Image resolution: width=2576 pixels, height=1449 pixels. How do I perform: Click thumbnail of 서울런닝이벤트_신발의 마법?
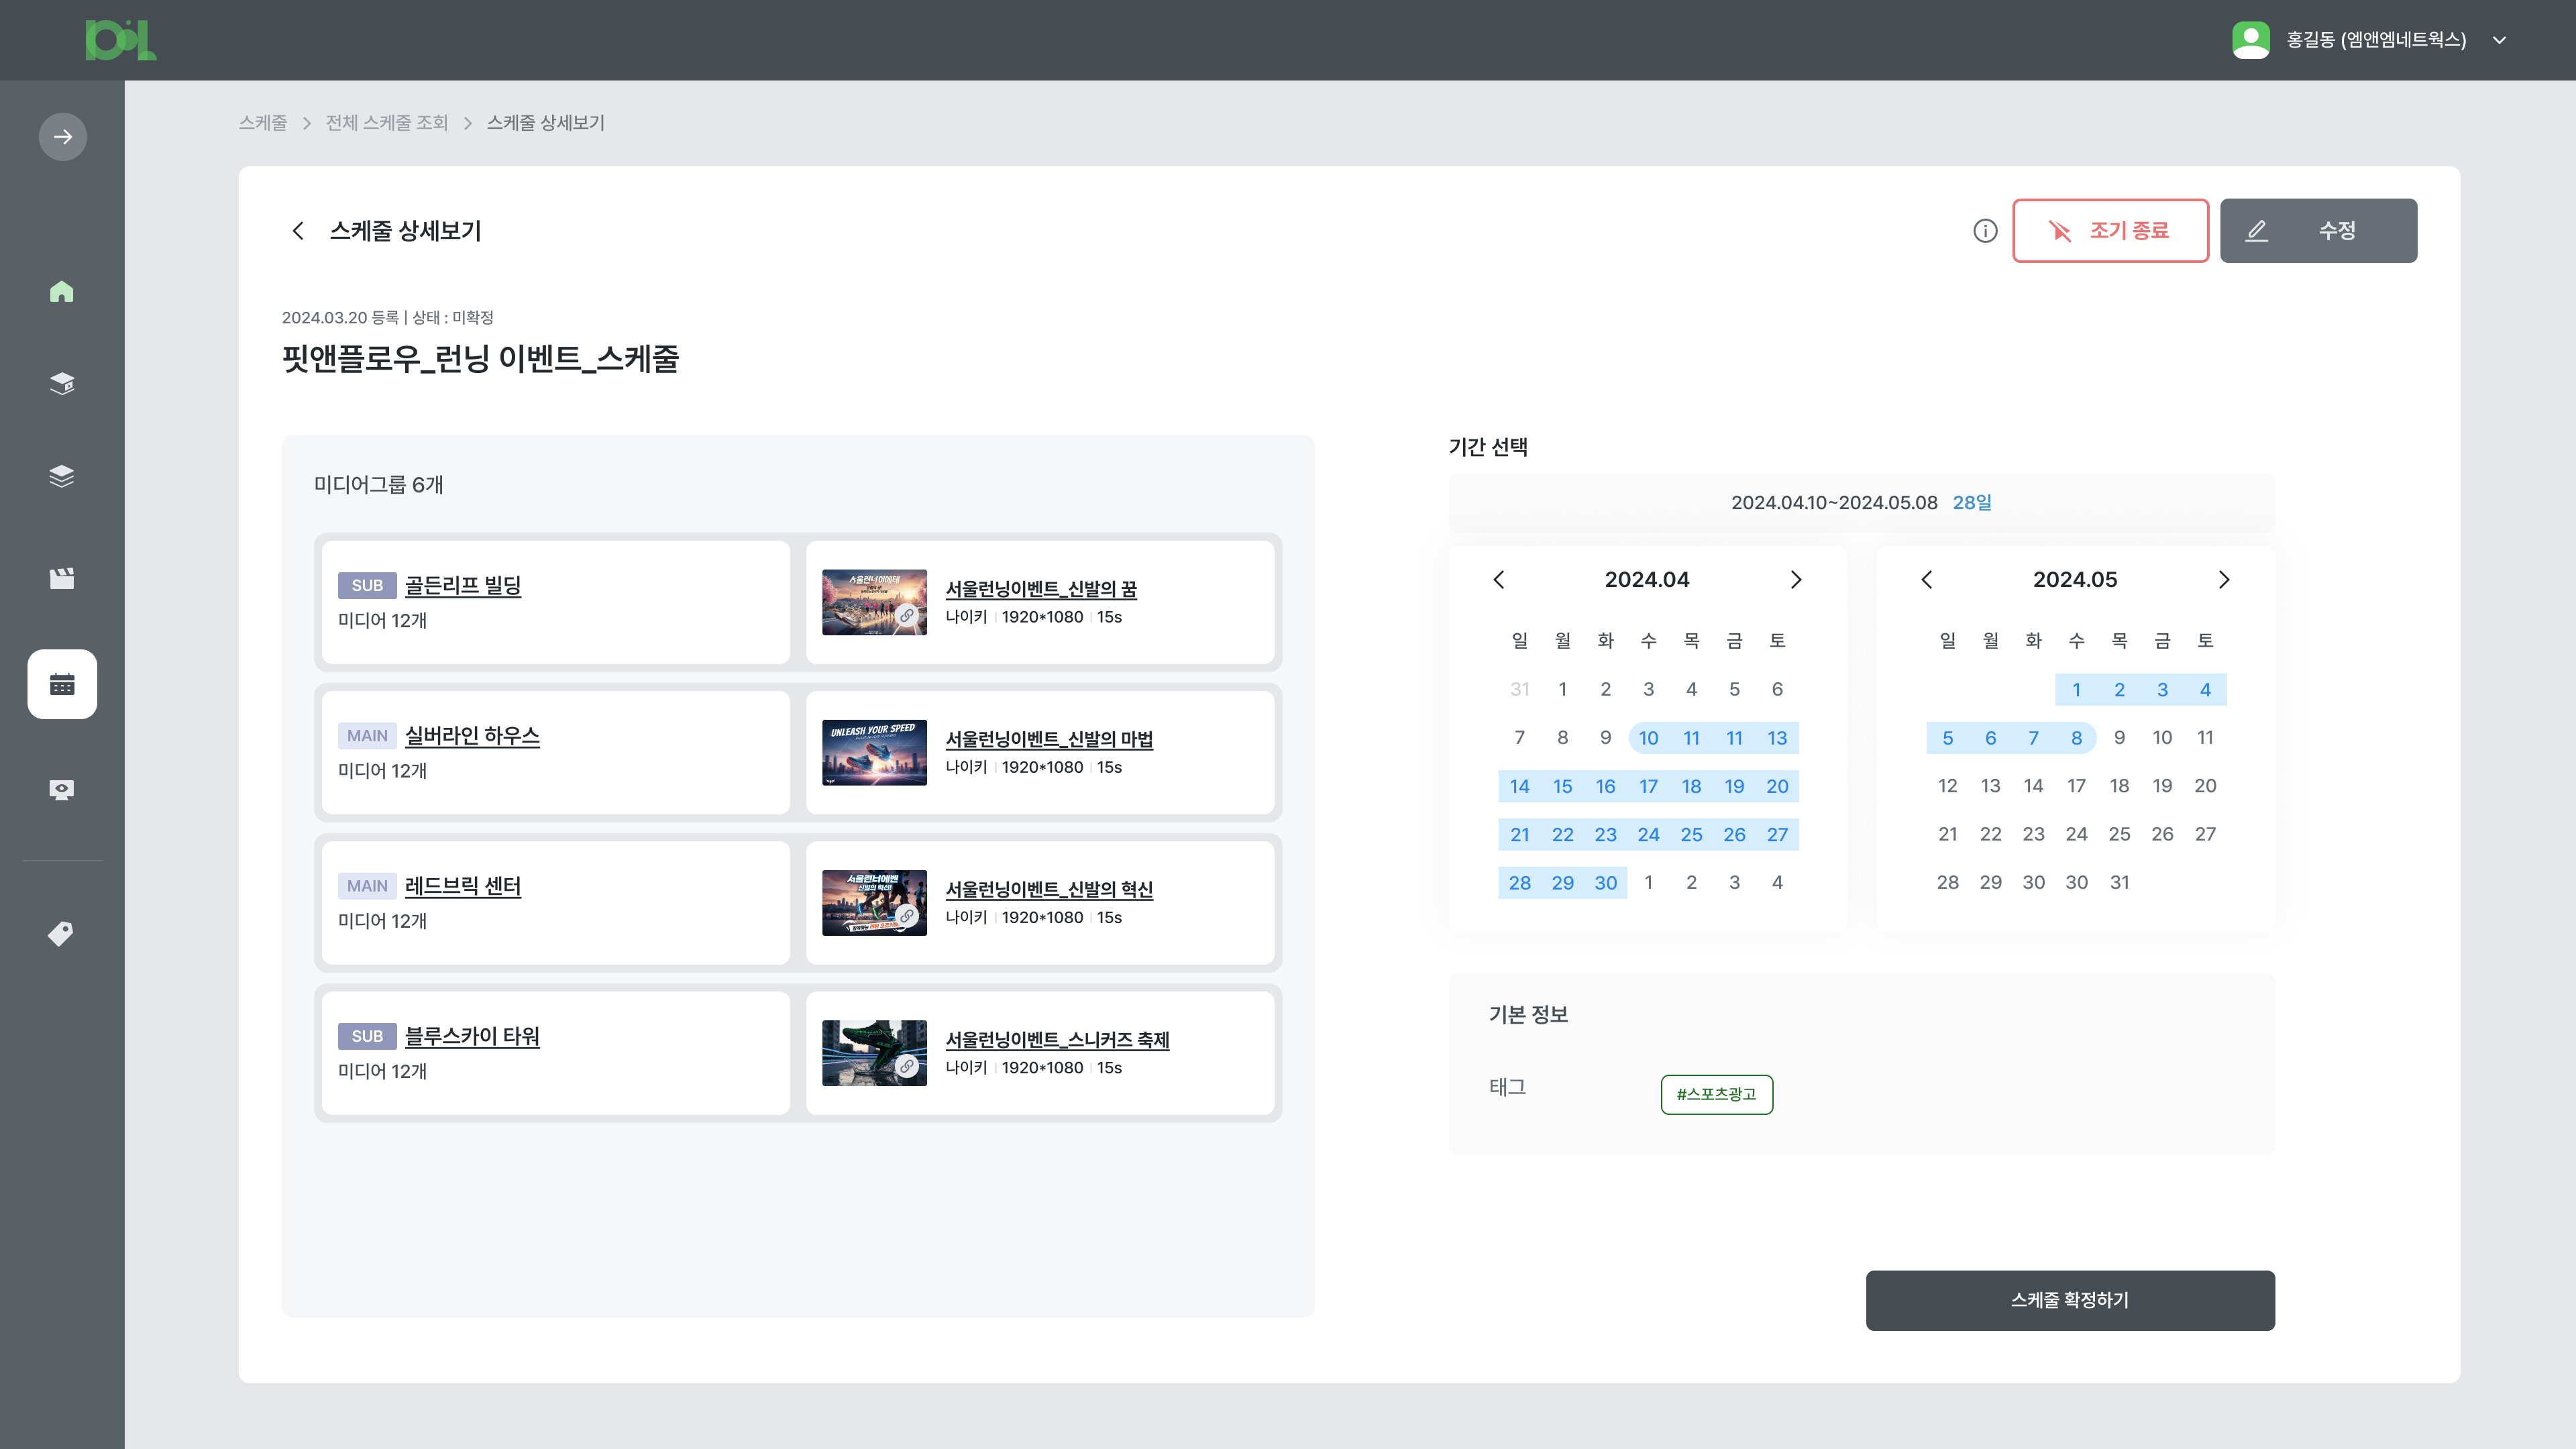click(874, 753)
